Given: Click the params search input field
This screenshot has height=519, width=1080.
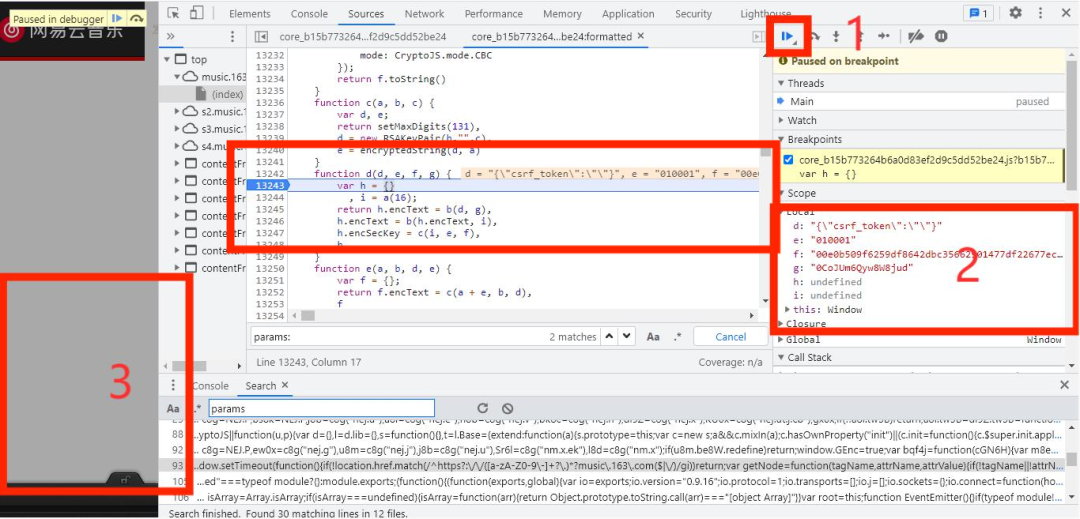Looking at the screenshot, I should pos(321,408).
